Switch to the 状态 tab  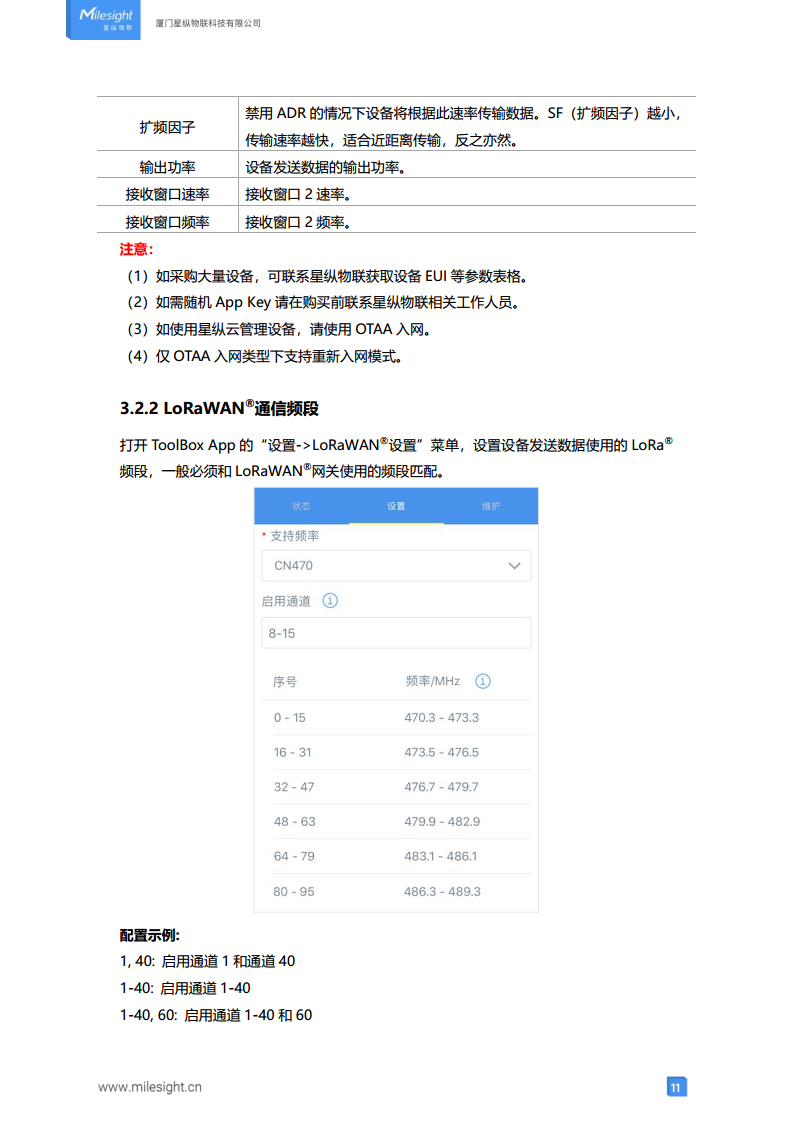point(301,506)
